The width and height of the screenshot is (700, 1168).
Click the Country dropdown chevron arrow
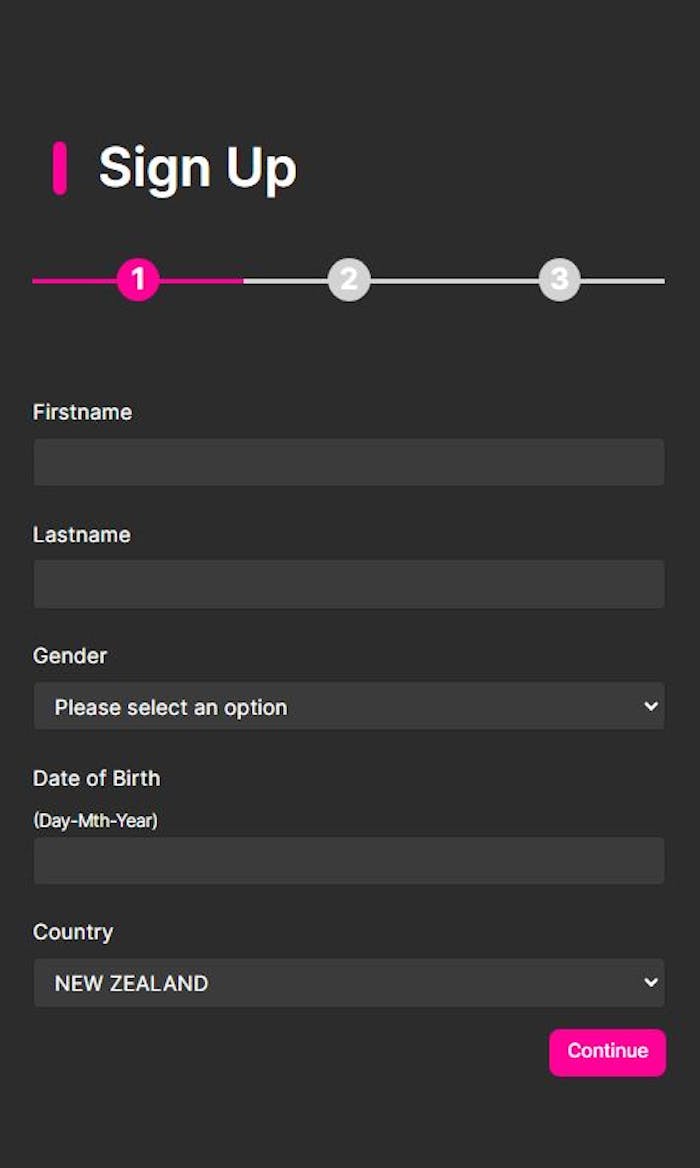(651, 982)
